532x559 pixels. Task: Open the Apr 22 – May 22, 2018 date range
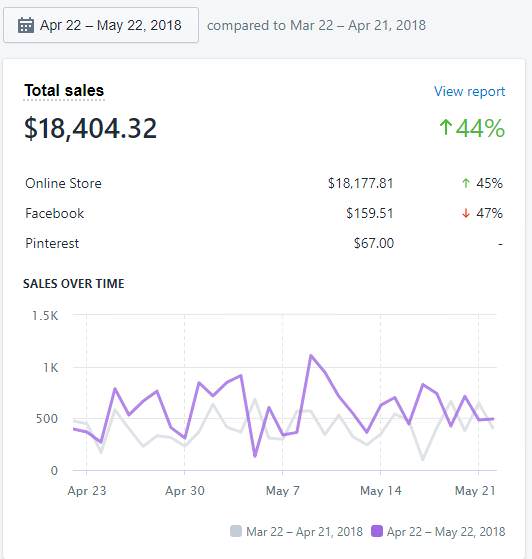101,25
